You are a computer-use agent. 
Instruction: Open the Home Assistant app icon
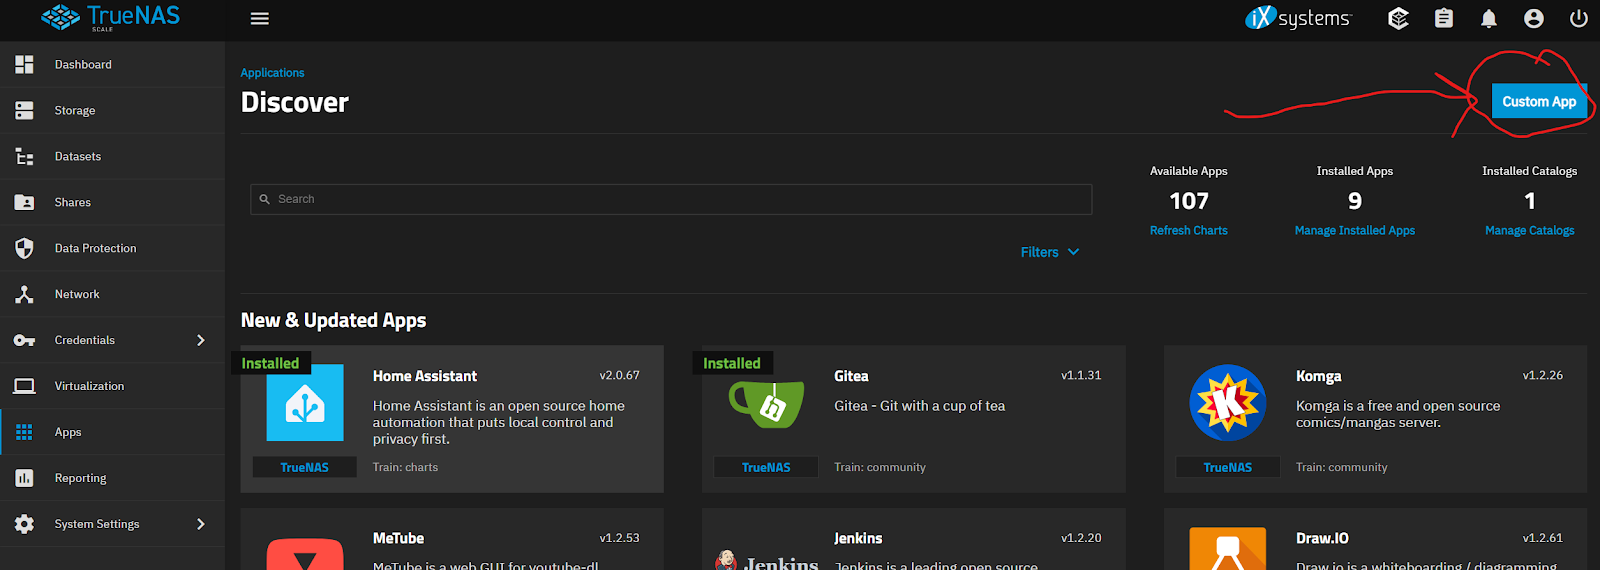coord(305,403)
